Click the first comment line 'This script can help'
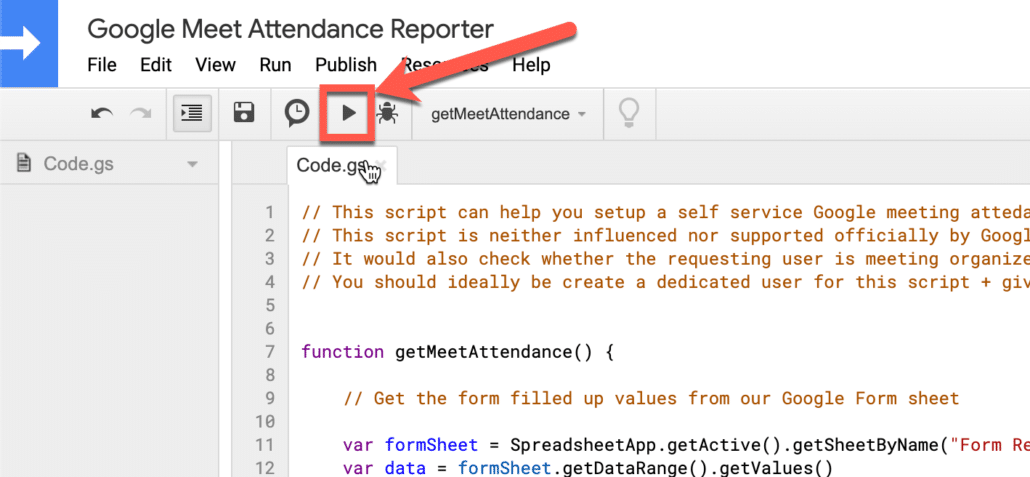 coord(665,212)
